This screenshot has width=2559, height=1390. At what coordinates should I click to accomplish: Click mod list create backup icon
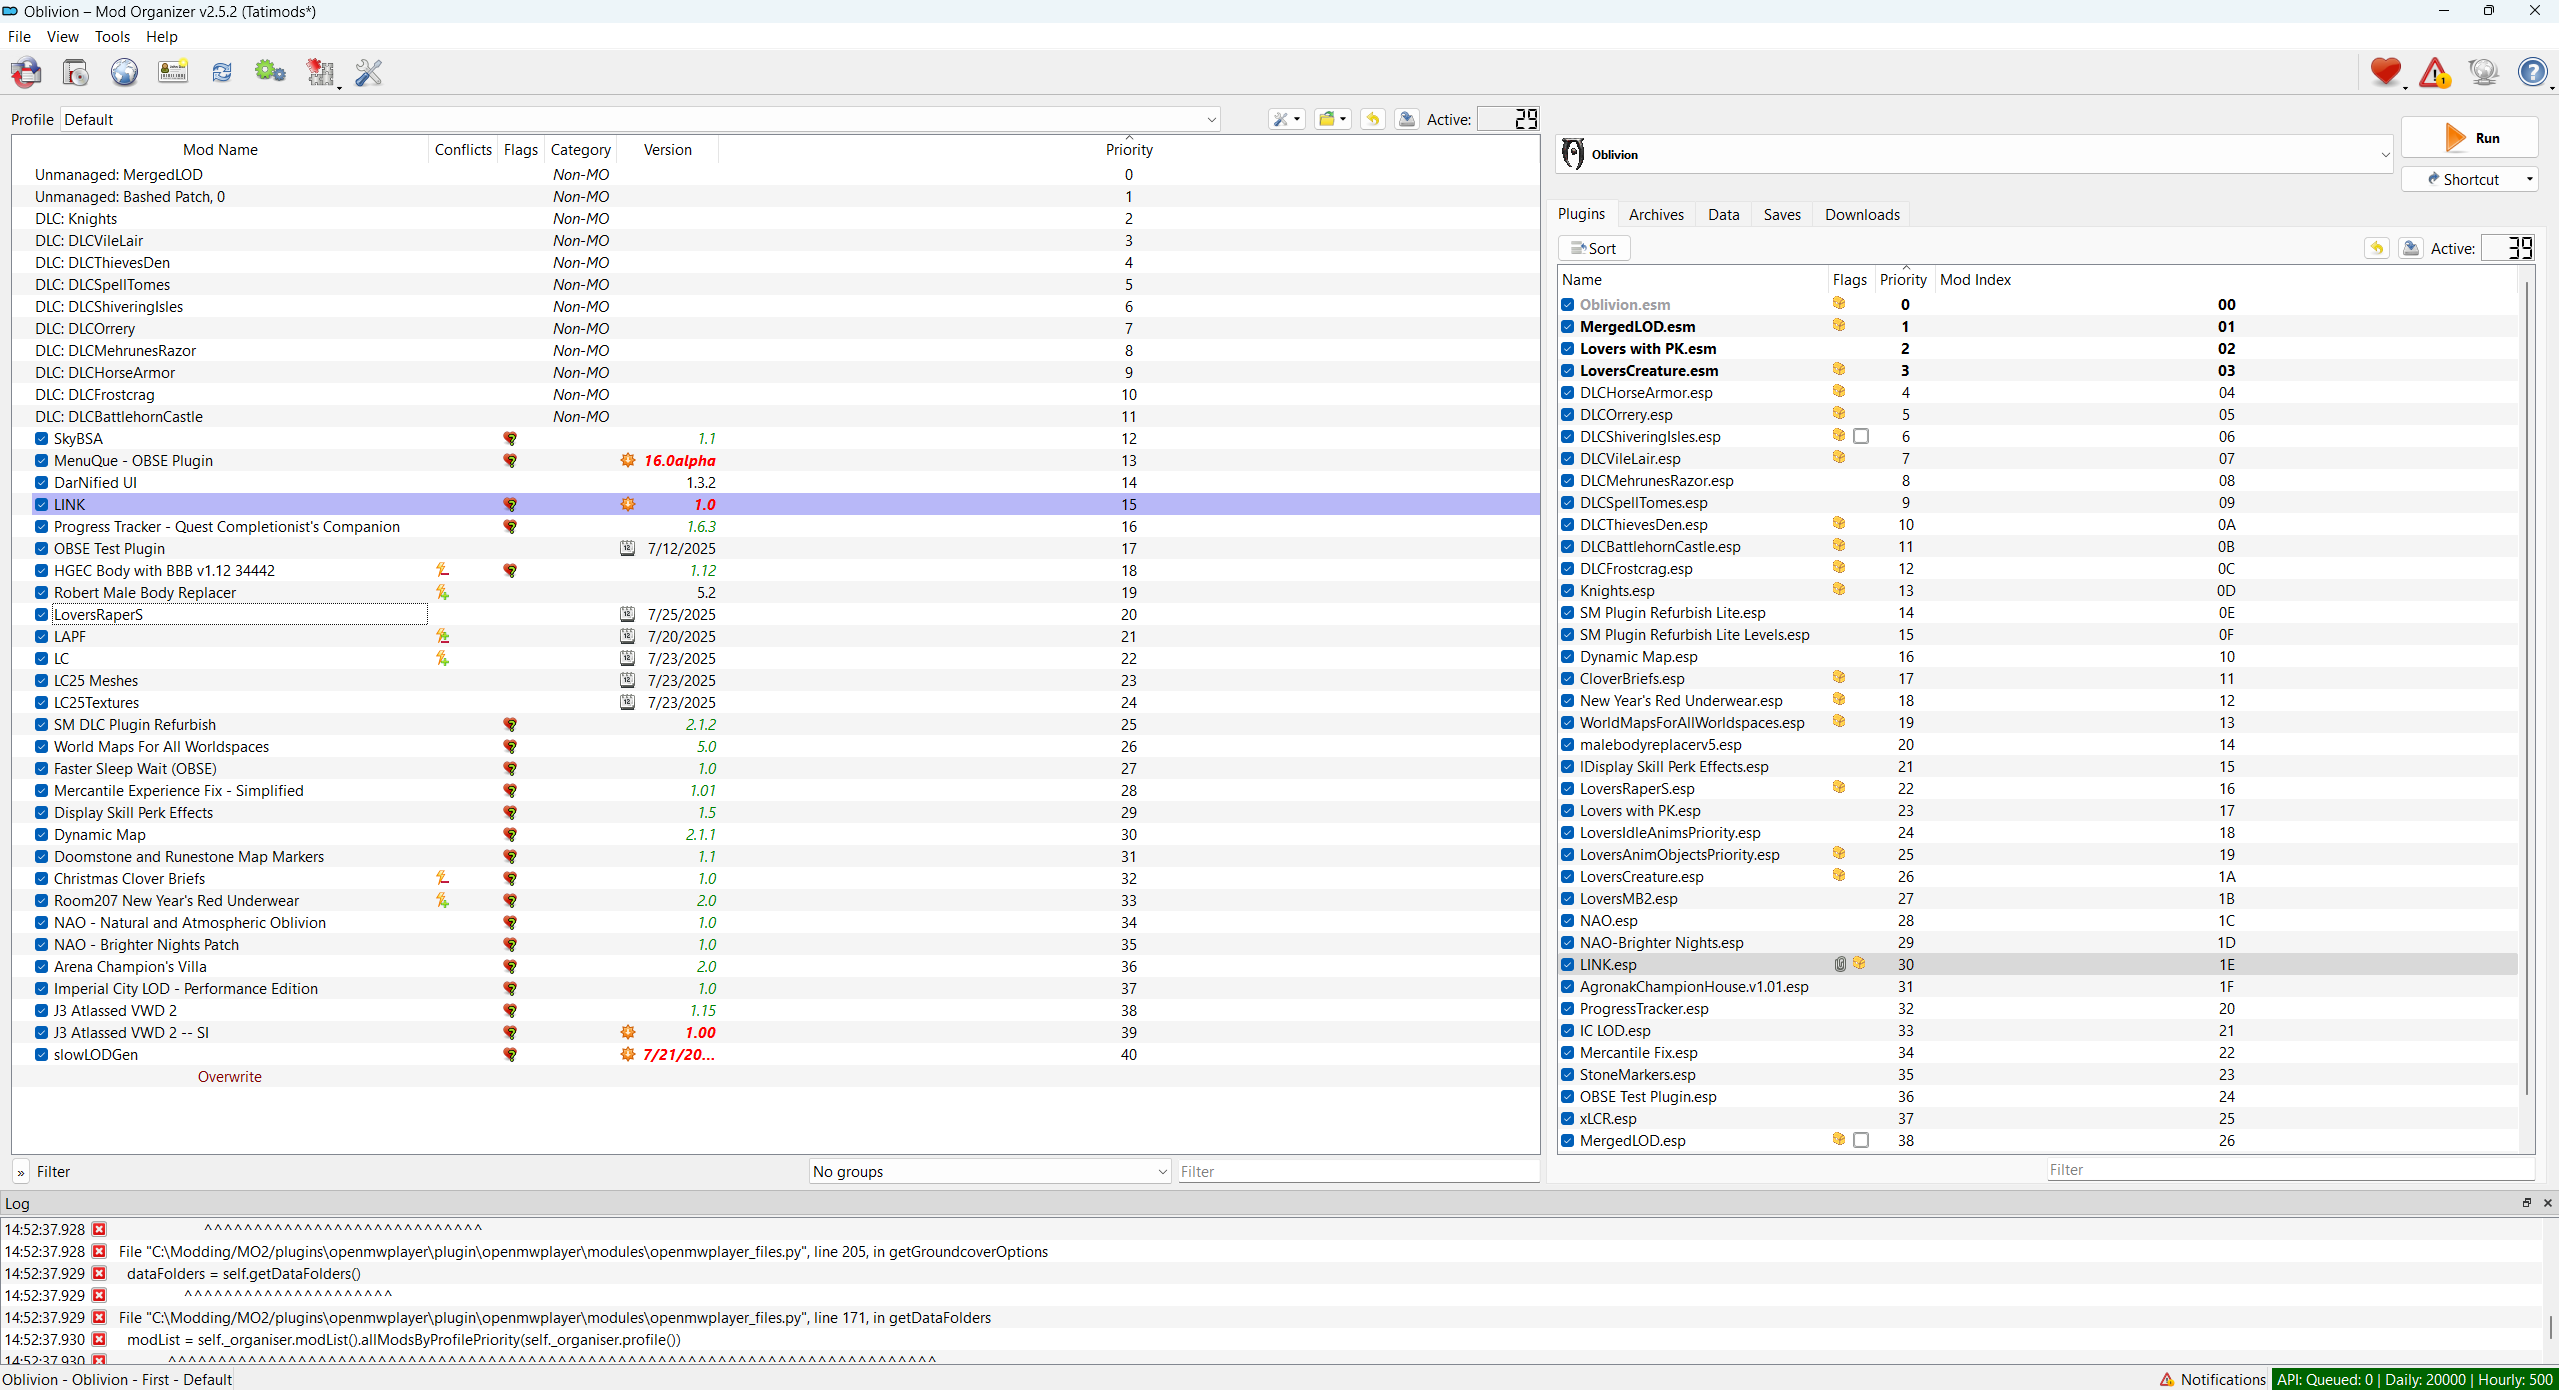click(1407, 119)
